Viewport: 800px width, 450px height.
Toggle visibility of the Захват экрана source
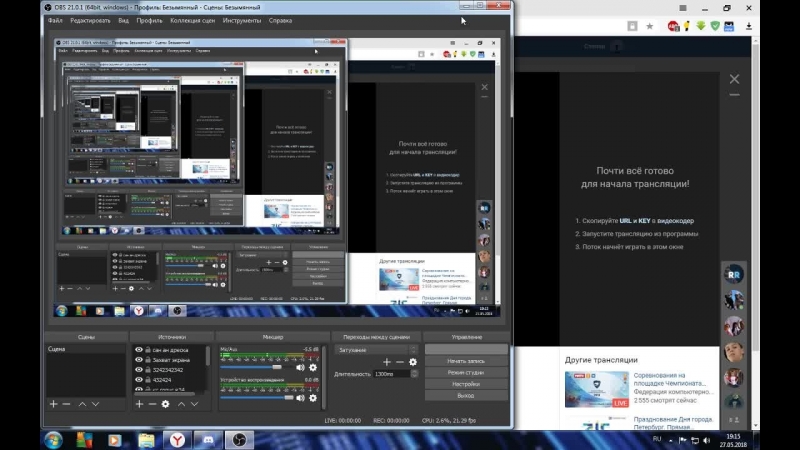(139, 360)
